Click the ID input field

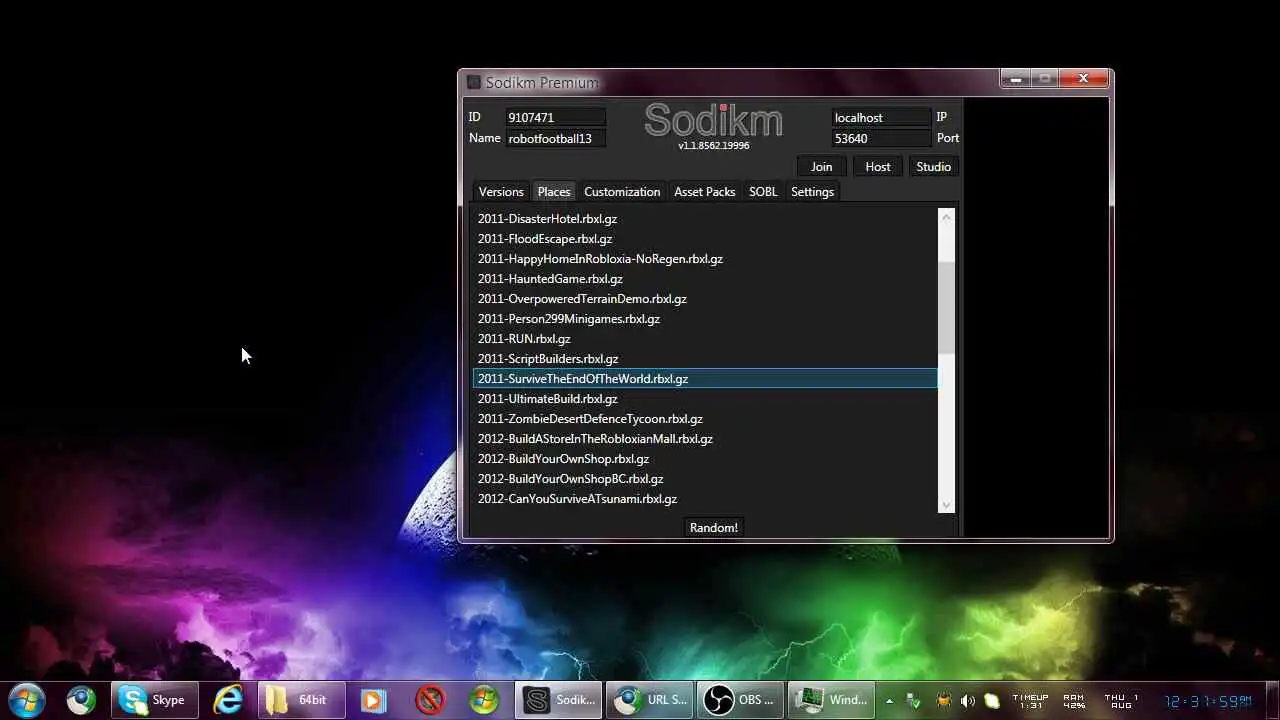tap(555, 117)
